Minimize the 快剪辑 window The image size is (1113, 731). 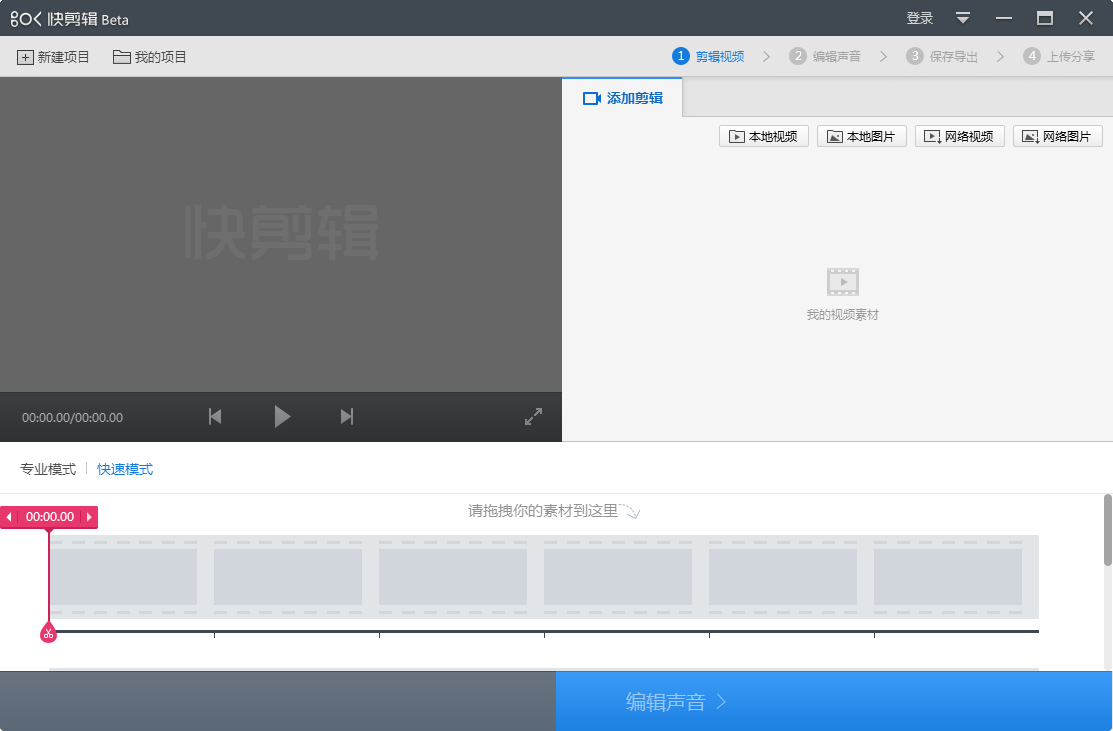tap(1004, 18)
